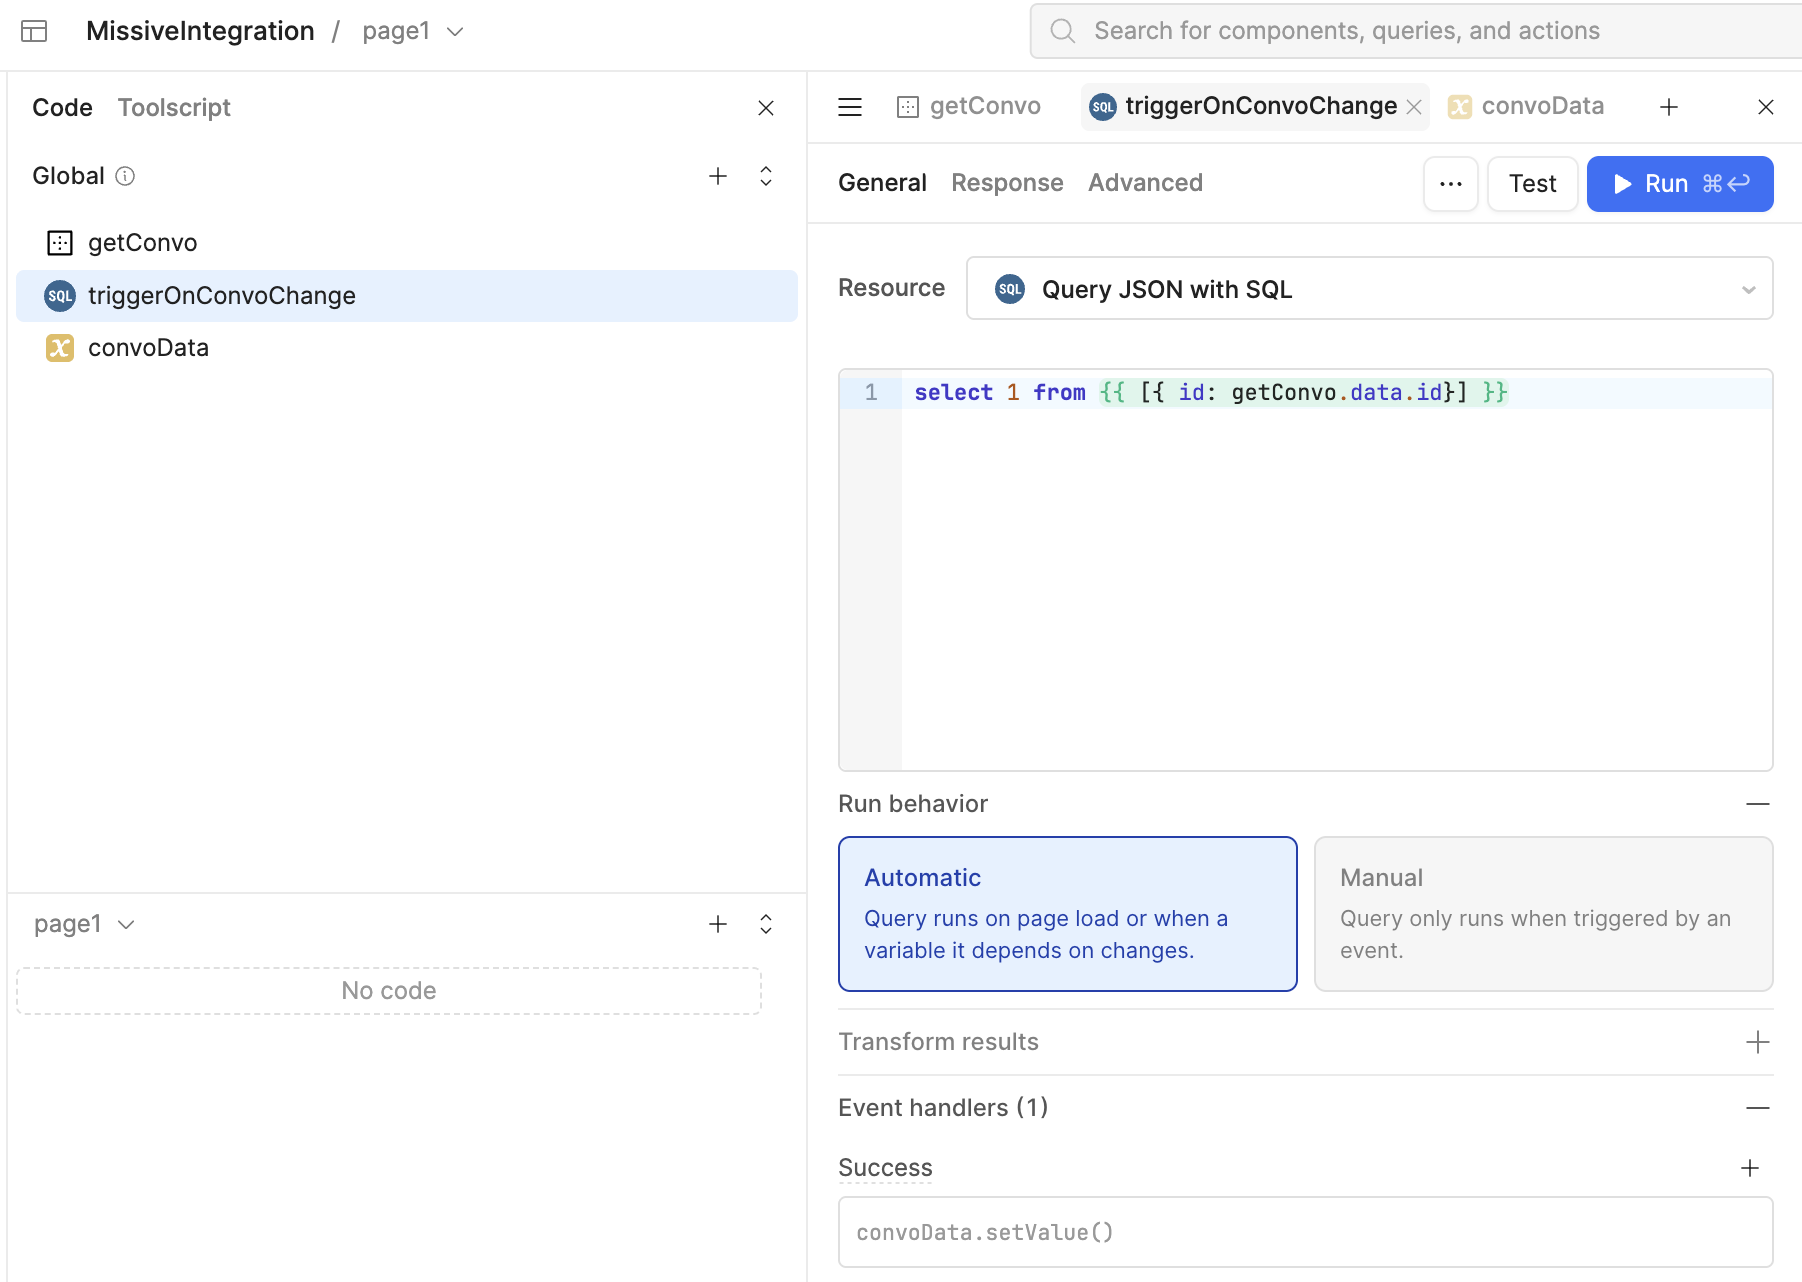This screenshot has width=1802, height=1282.
Task: Add a new query tab with plus
Action: [x=1669, y=107]
